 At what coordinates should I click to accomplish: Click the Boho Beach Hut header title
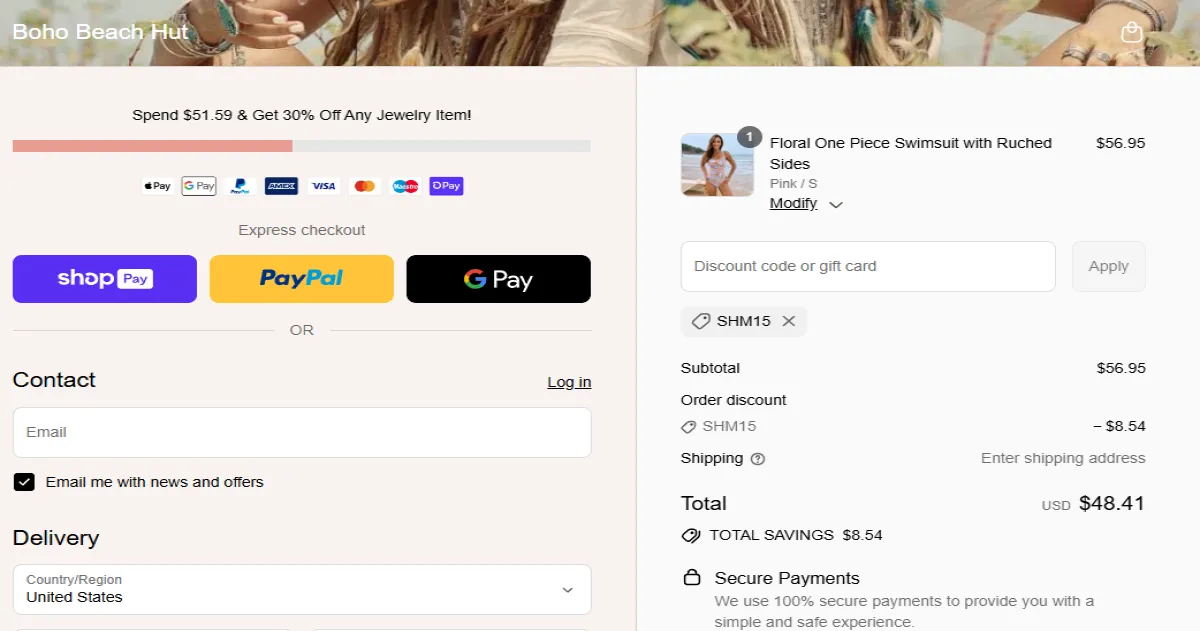click(99, 31)
